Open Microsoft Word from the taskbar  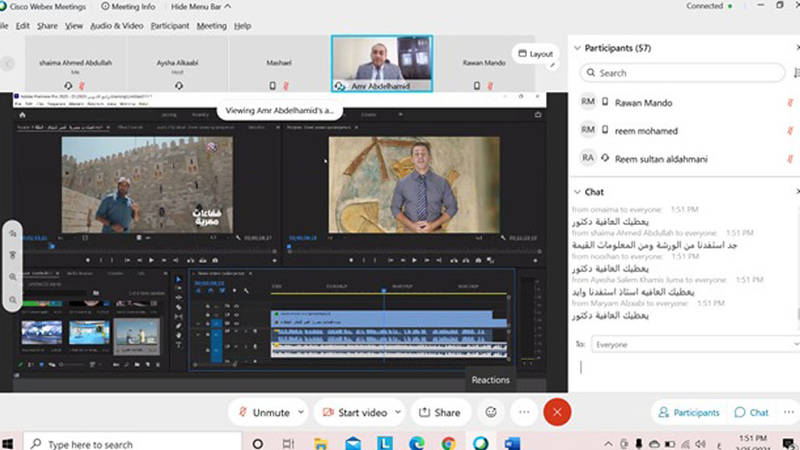(x=513, y=443)
